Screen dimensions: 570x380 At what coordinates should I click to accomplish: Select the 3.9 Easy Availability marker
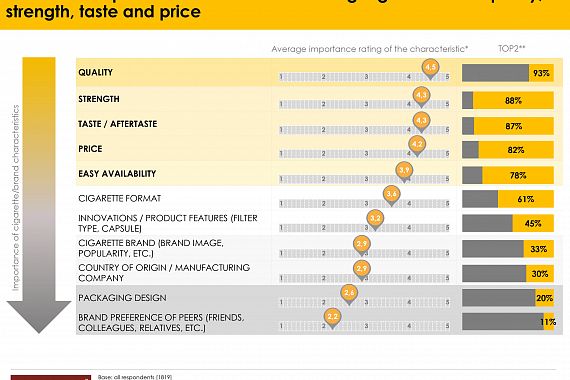404,172
